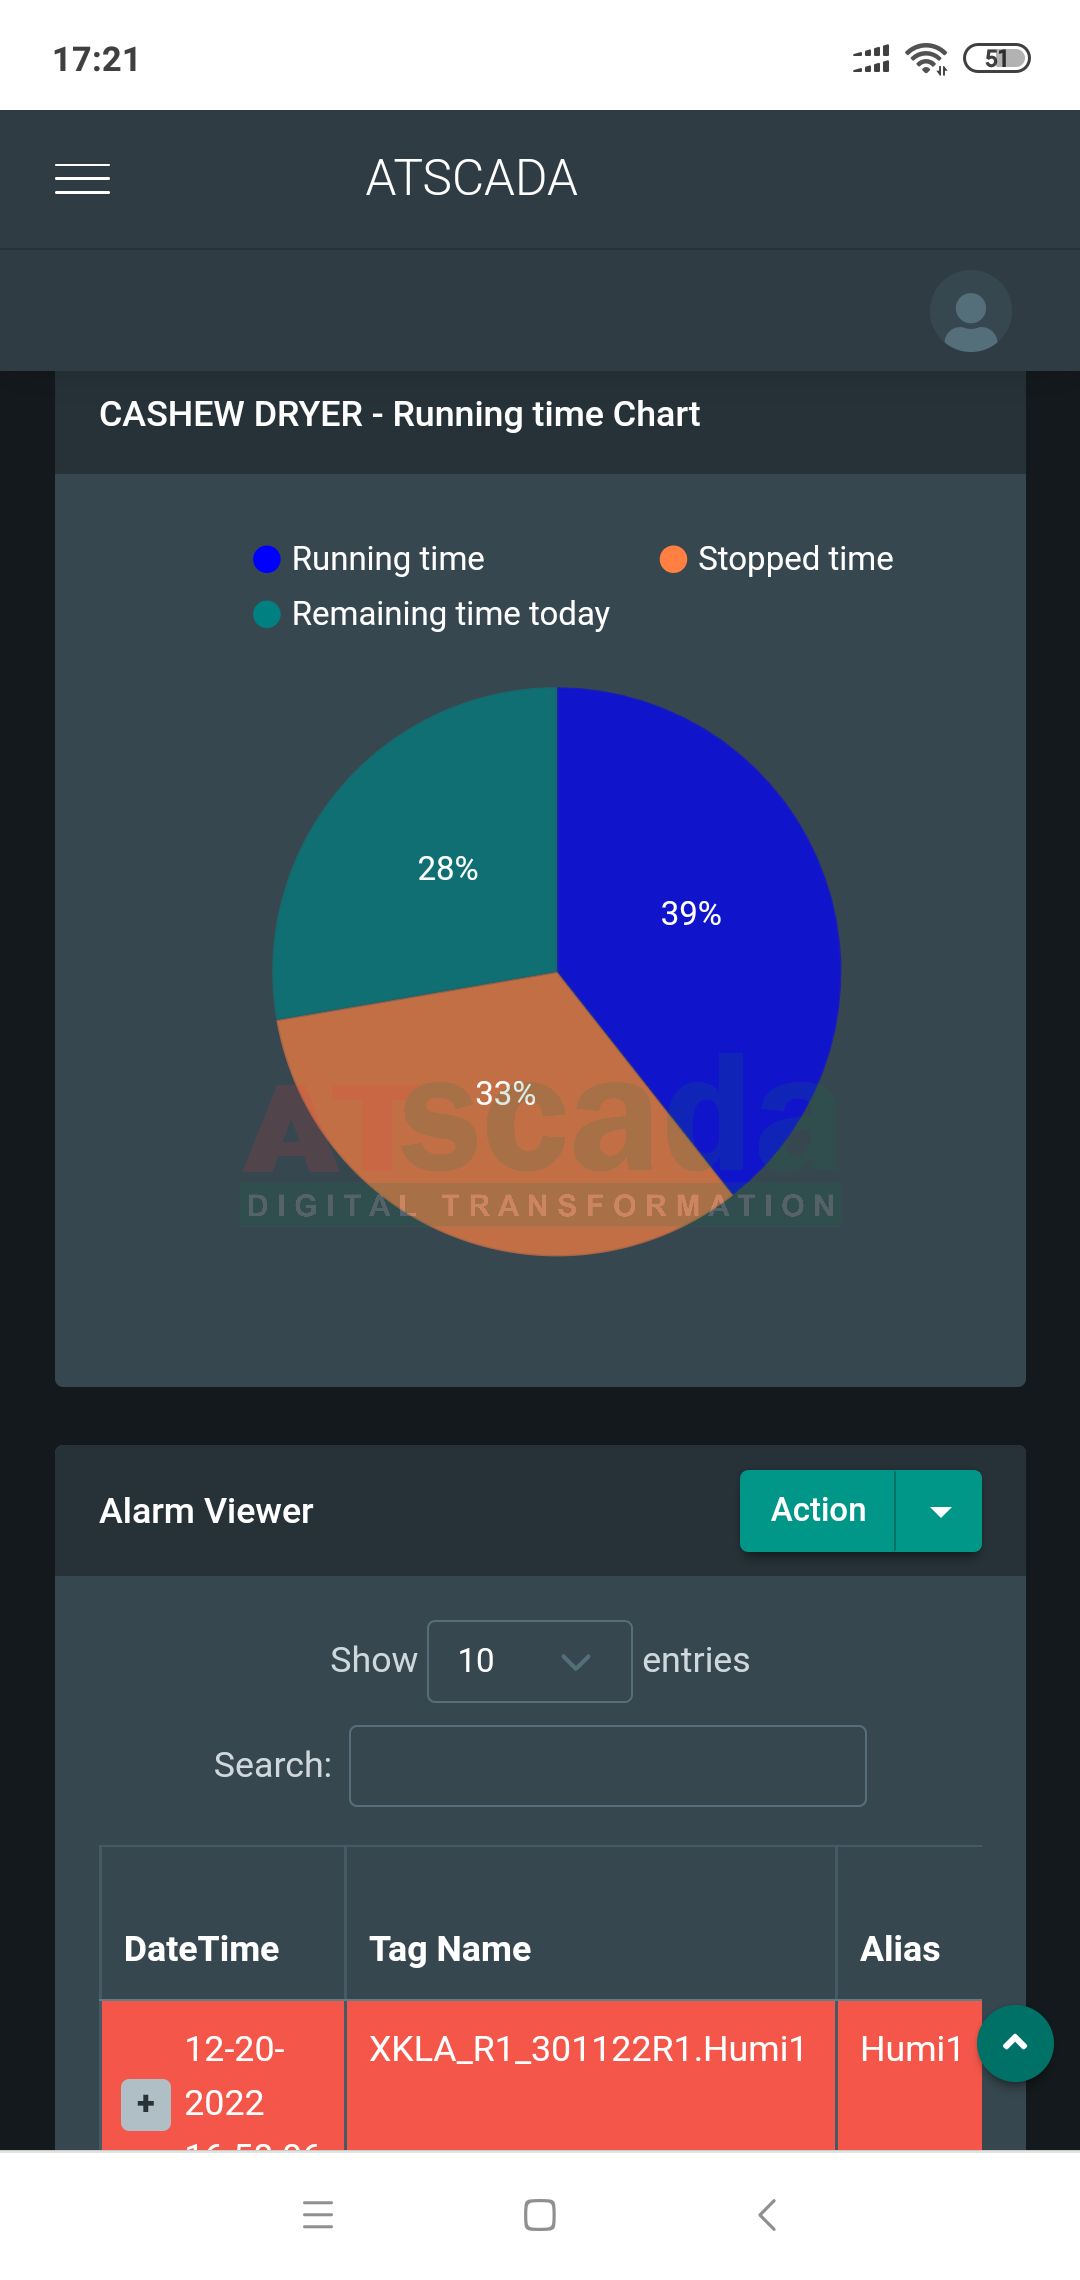Click the Action button
1080x2280 pixels.
[817, 1511]
